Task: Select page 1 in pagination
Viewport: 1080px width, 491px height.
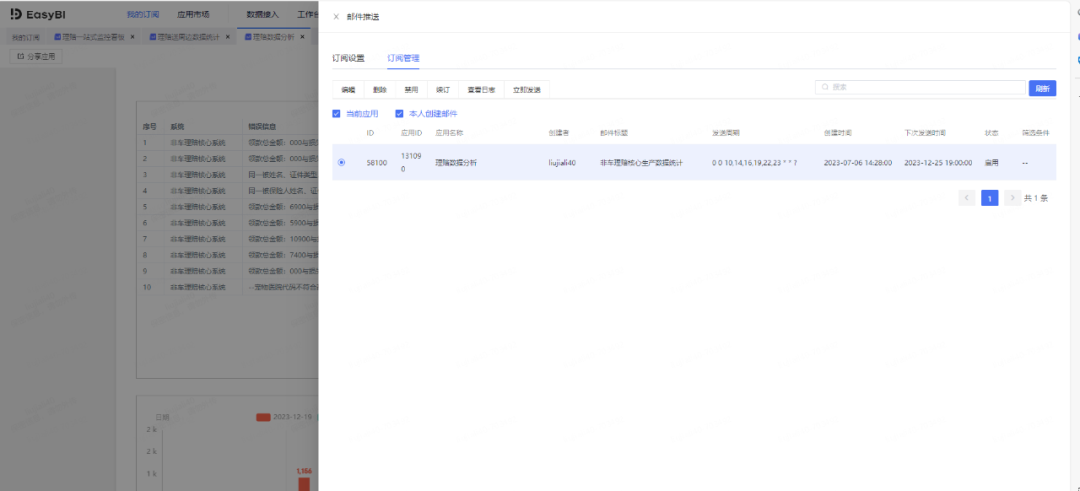Action: [990, 198]
